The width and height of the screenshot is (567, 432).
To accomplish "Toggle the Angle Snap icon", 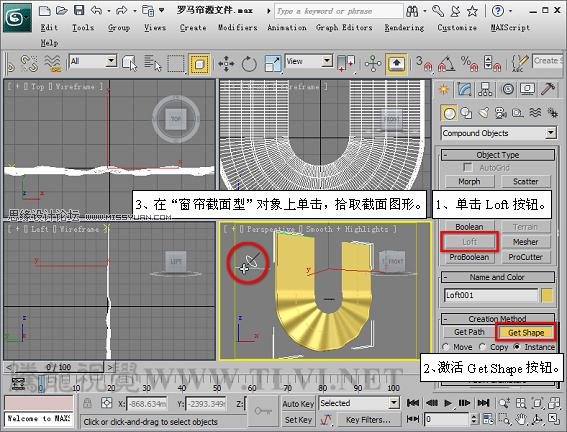I will 447,63.
